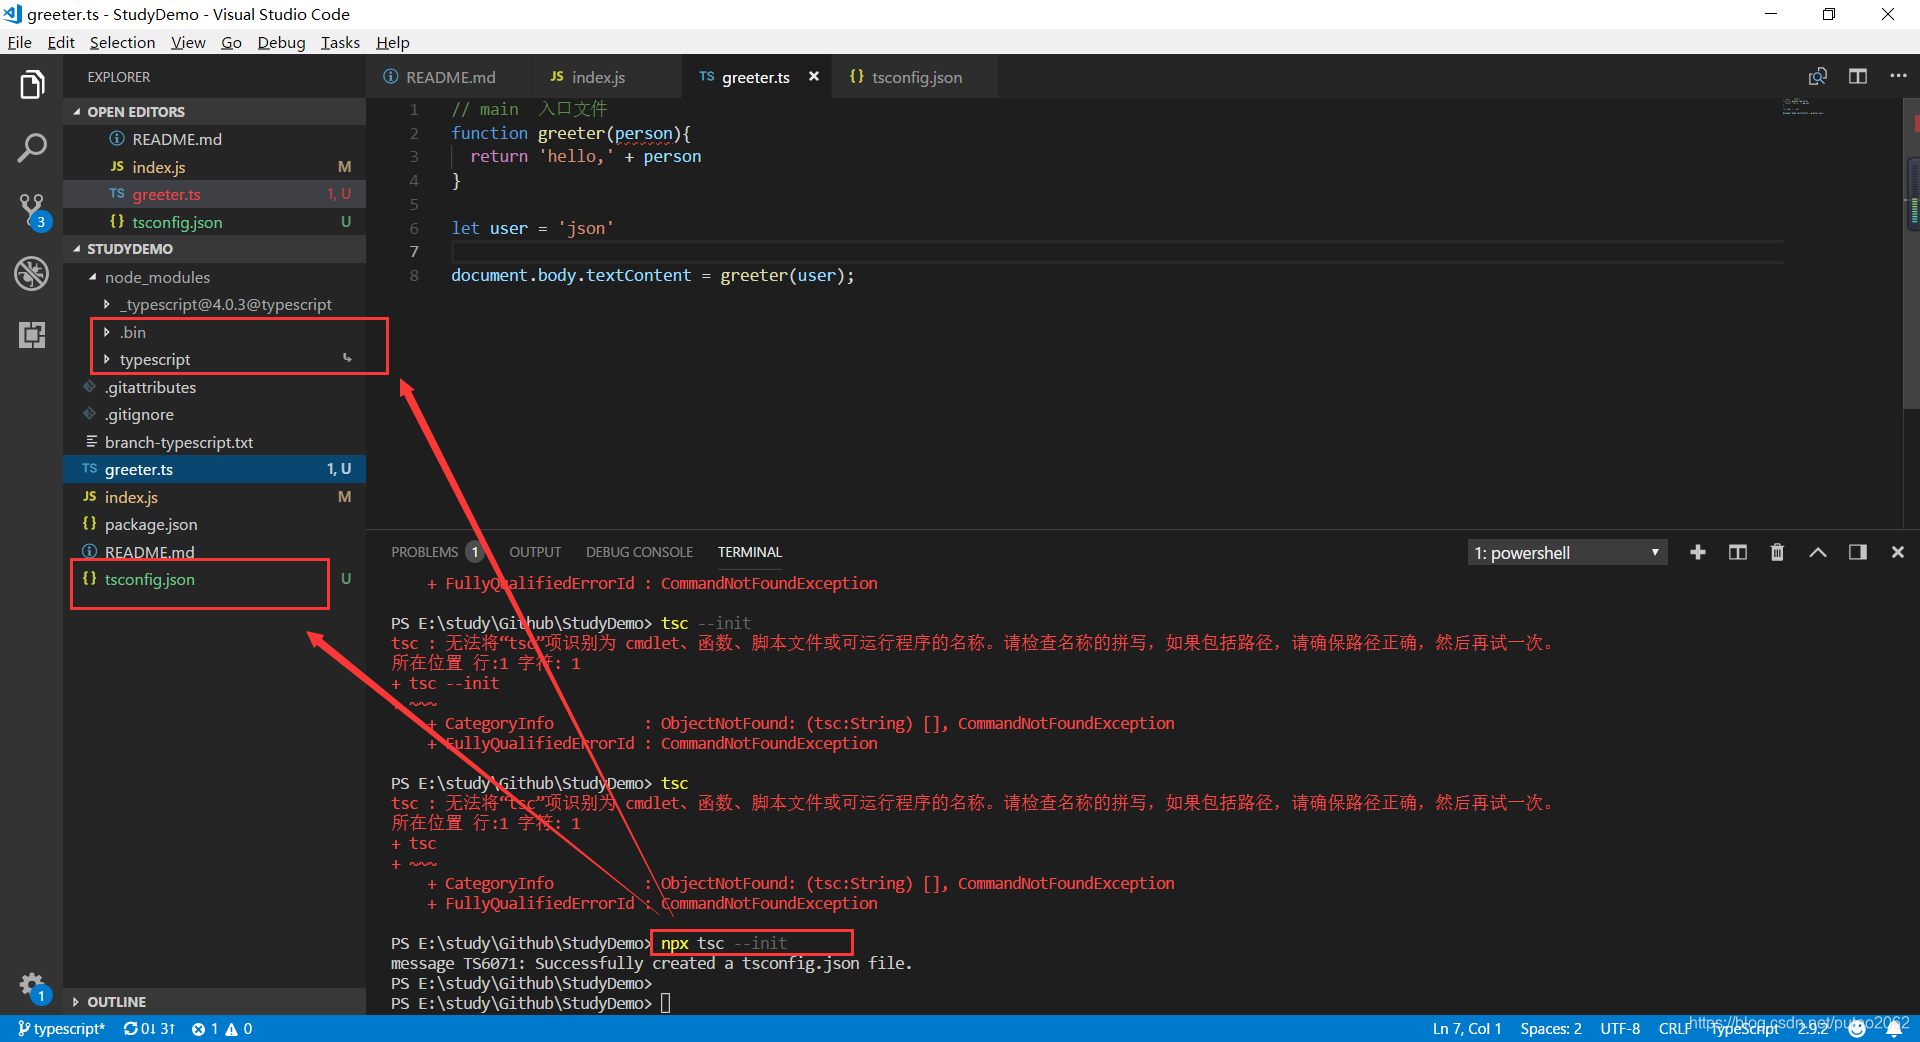Open Source Control view with 3 changes
1920x1042 pixels.
[x=32, y=211]
